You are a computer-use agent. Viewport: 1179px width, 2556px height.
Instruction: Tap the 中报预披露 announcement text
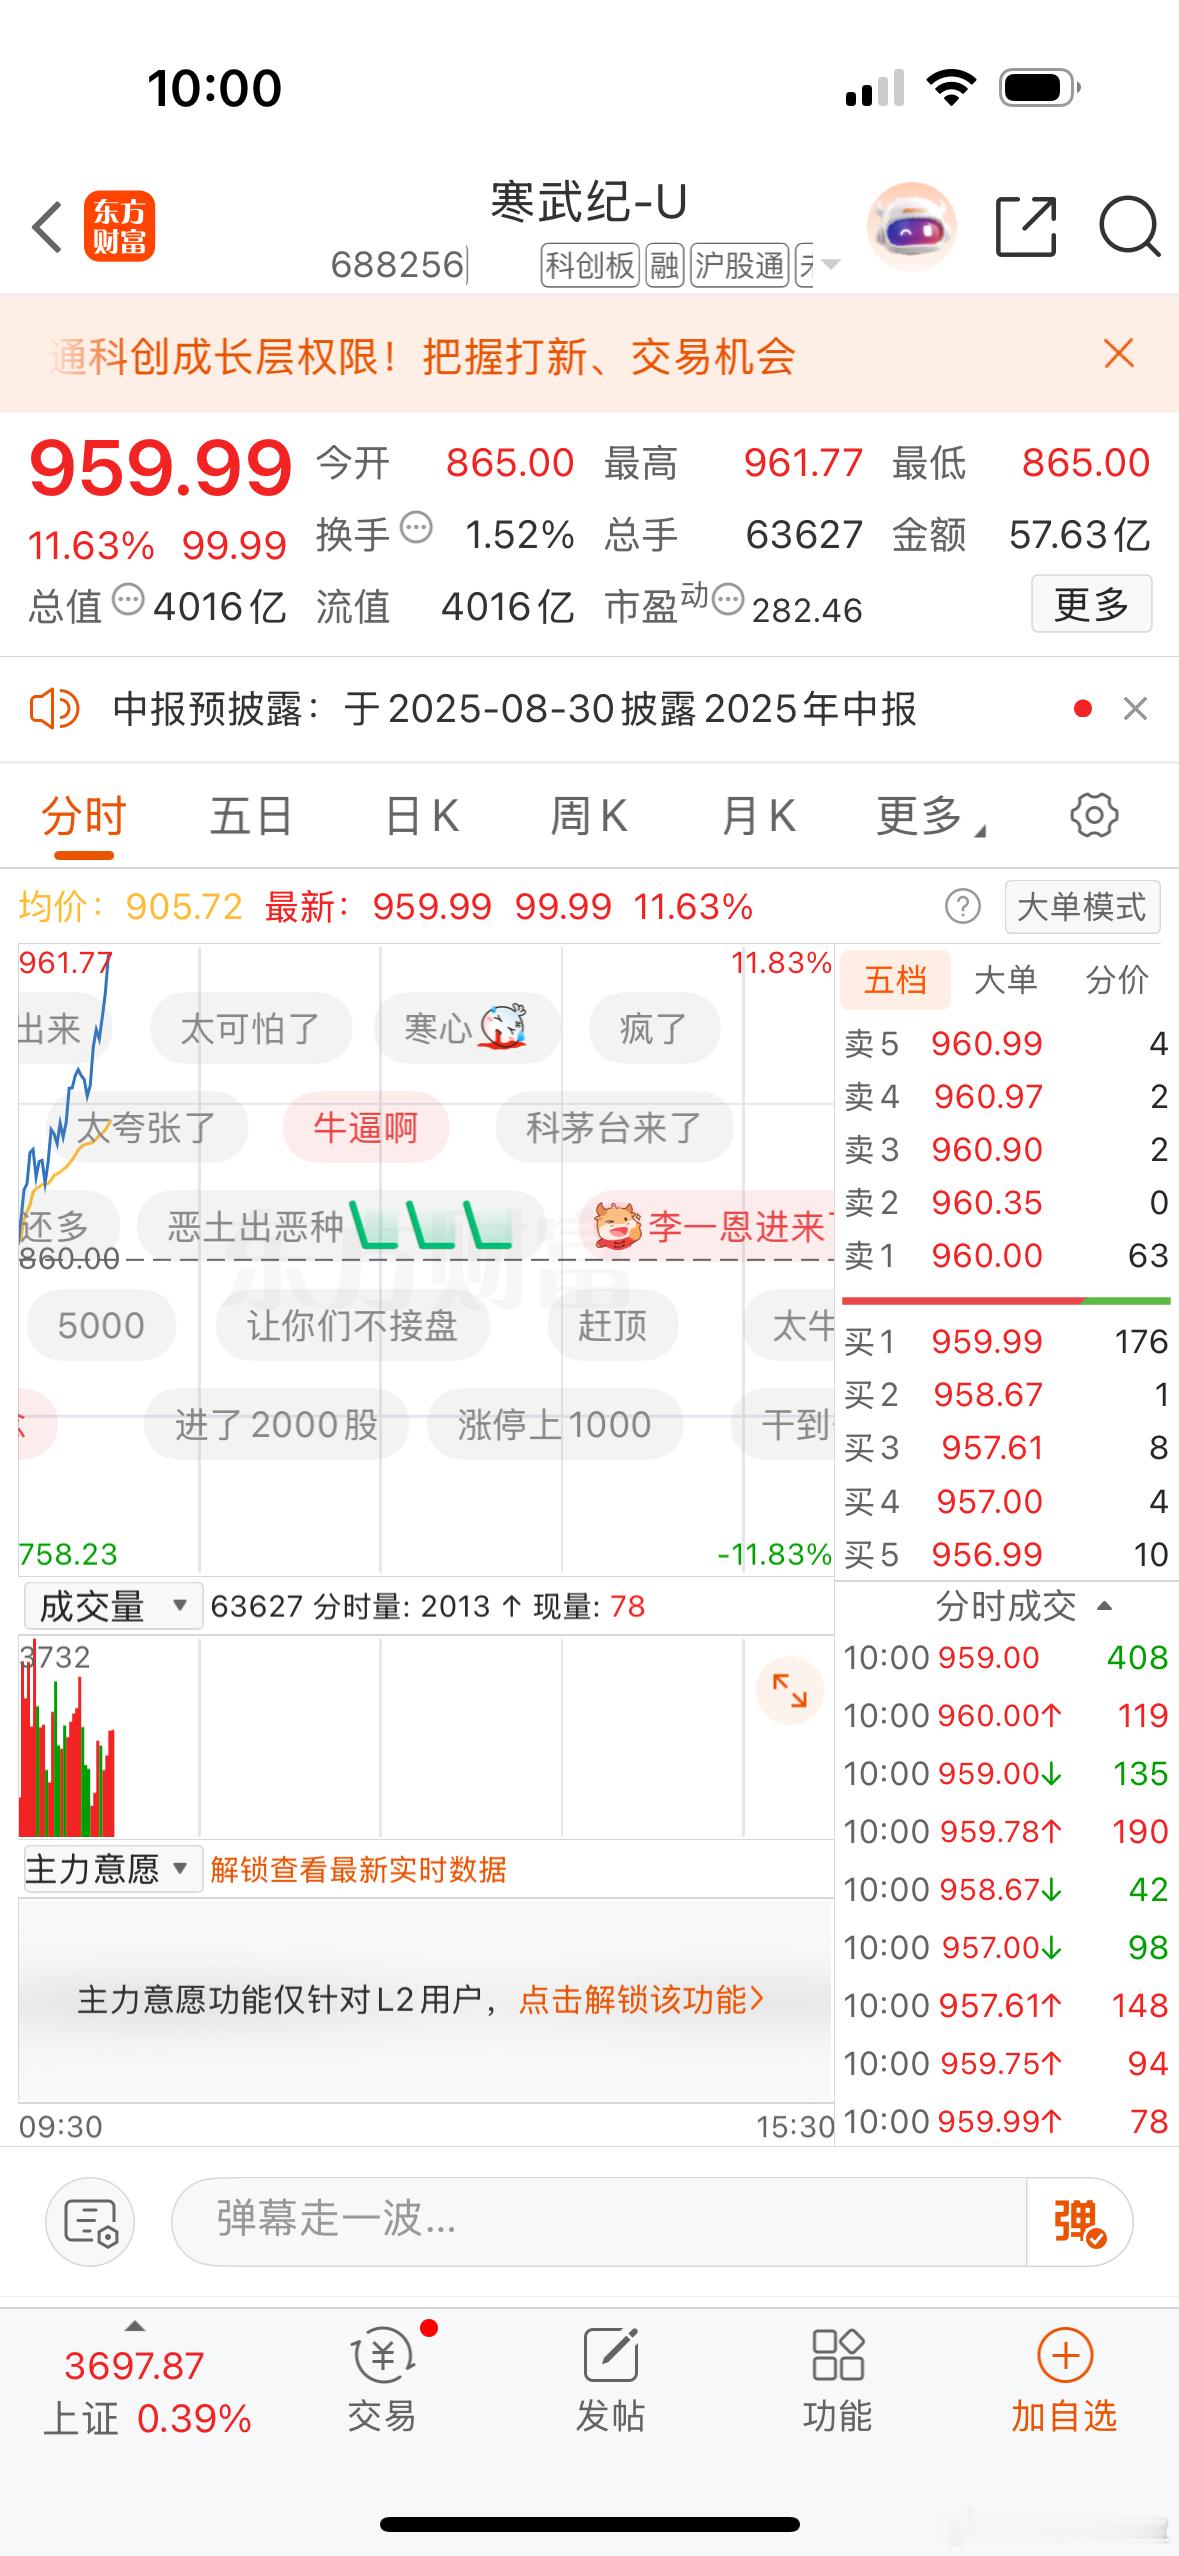tap(514, 709)
